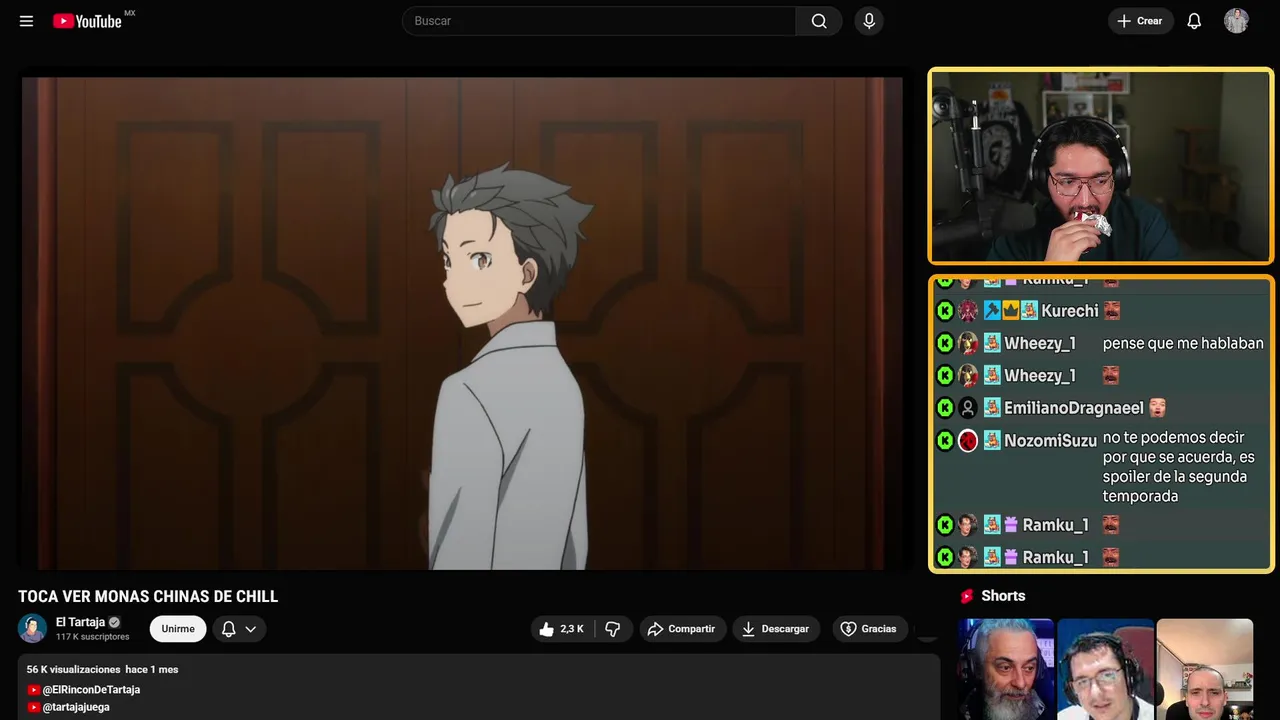This screenshot has width=1280, height=720.
Task: Dislike the video with thumbs down
Action: pyautogui.click(x=613, y=629)
